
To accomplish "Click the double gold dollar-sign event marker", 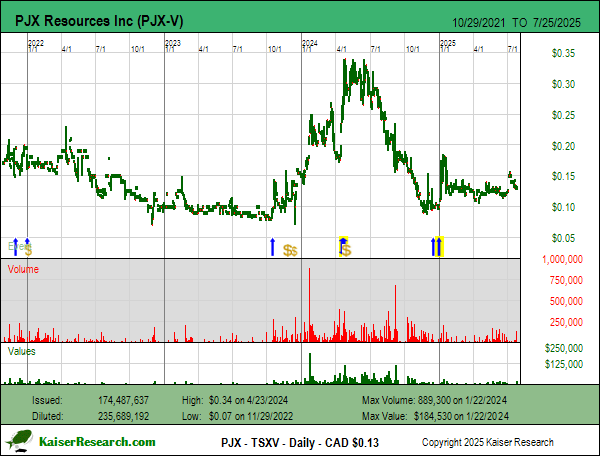I will (290, 251).
